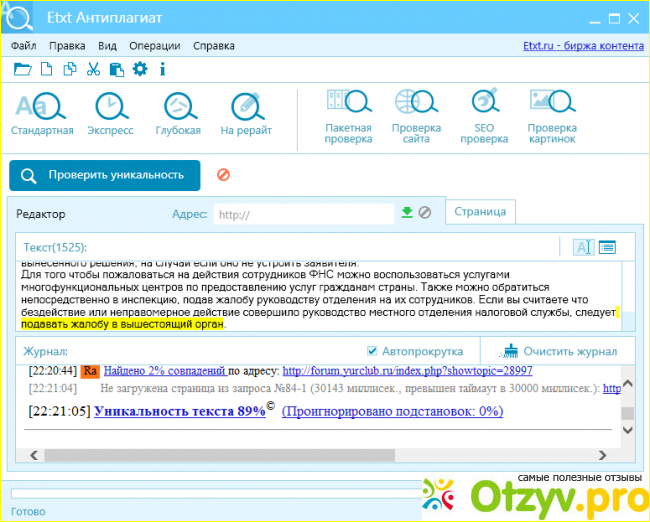650x522 pixels.
Task: Switch to the Страница tab
Action: point(480,212)
